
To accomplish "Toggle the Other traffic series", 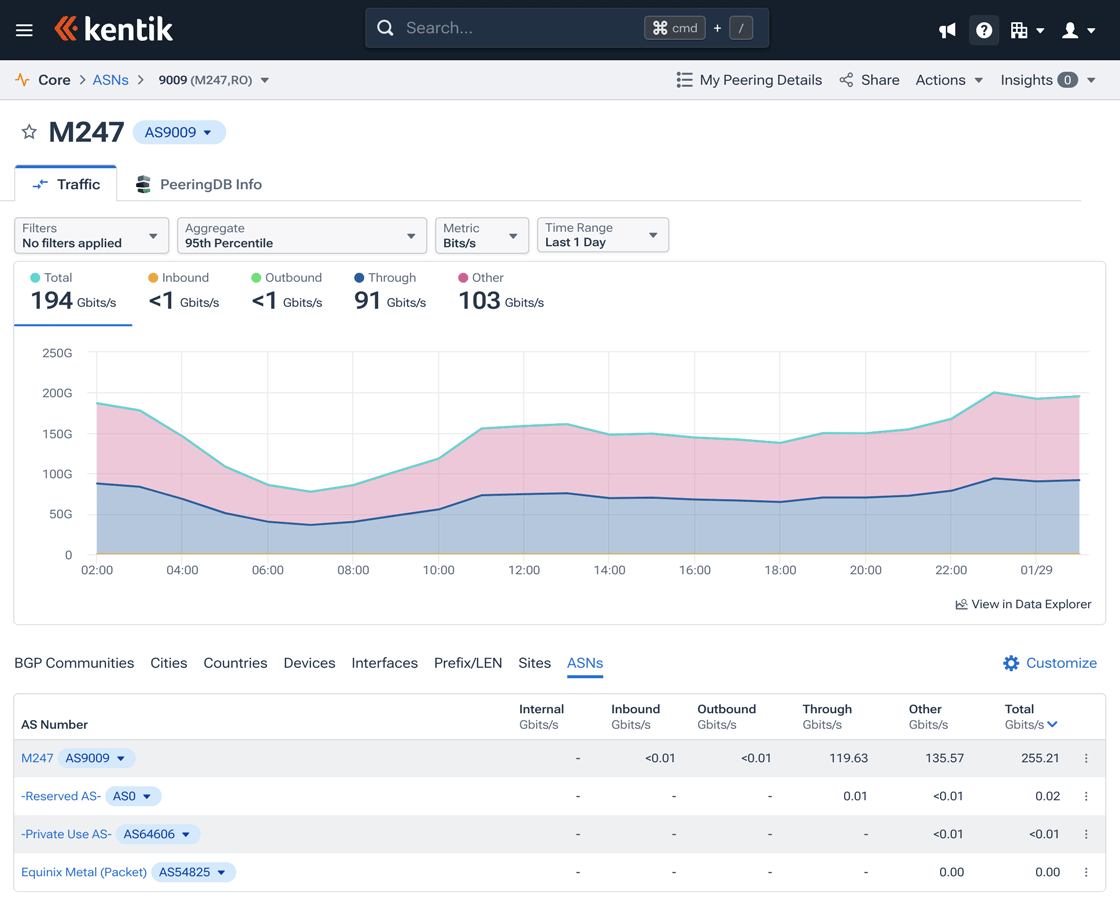I will [500, 291].
